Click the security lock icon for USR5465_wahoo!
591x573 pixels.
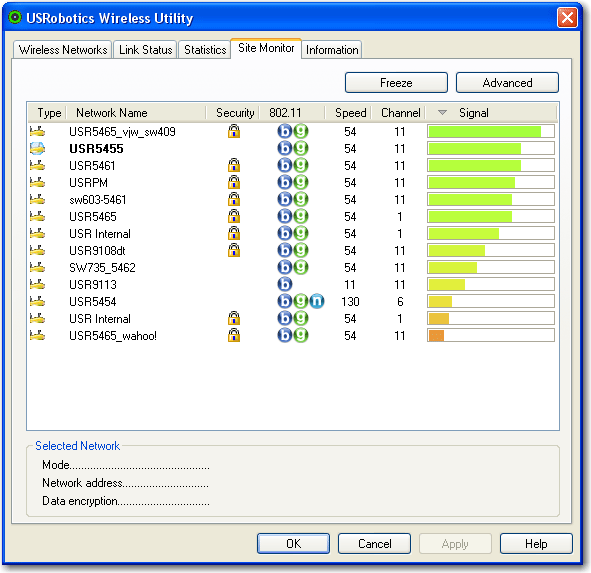(234, 335)
